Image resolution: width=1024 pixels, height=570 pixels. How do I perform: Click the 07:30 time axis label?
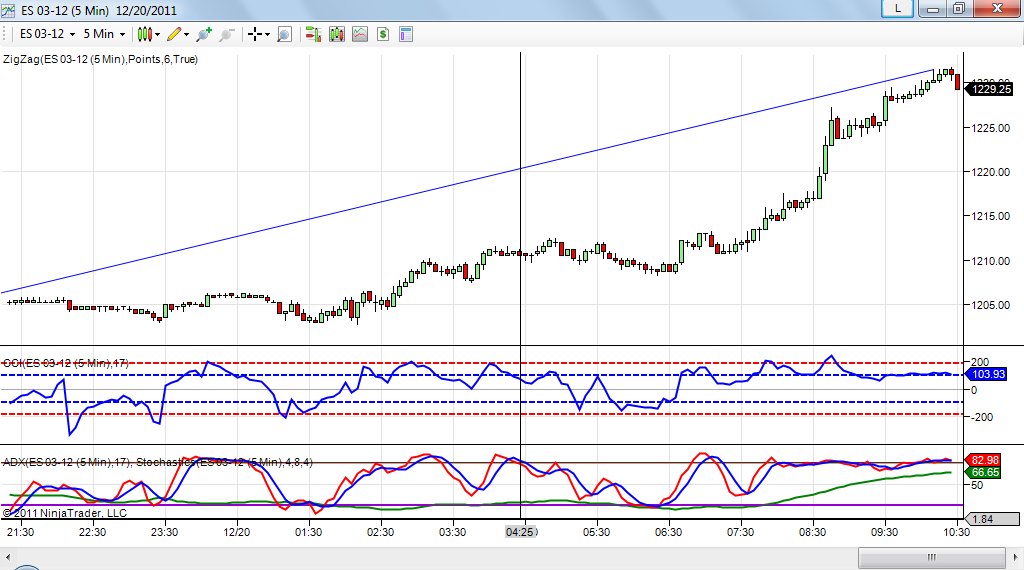point(740,532)
